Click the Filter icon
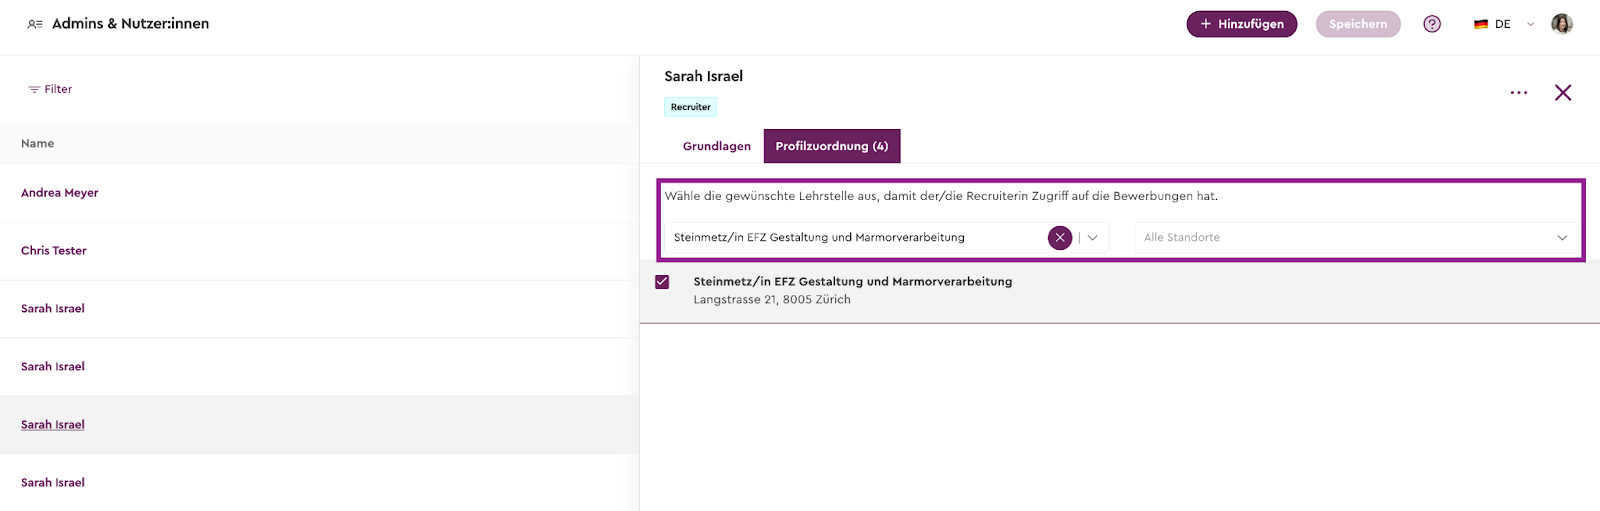This screenshot has height=511, width=1600. (34, 90)
